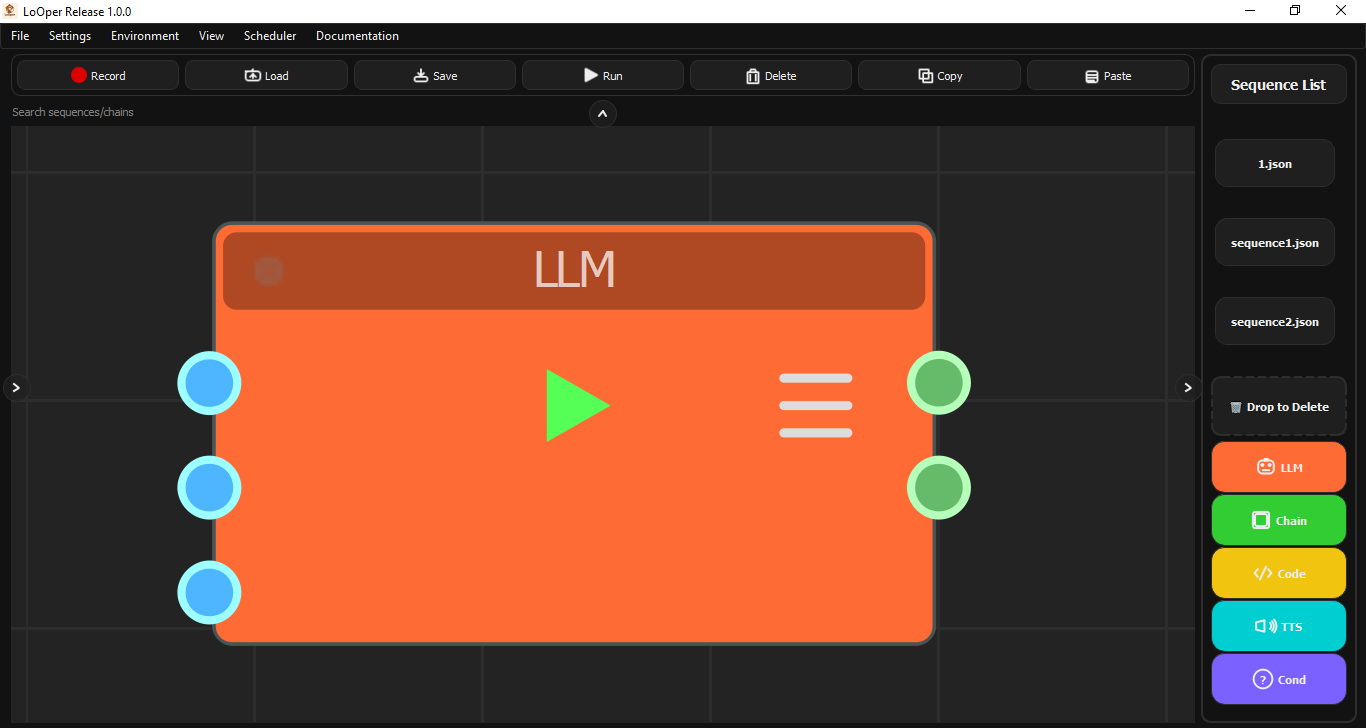Viewport: 1366px width, 728px height.
Task: Add a Code node
Action: (x=1278, y=572)
